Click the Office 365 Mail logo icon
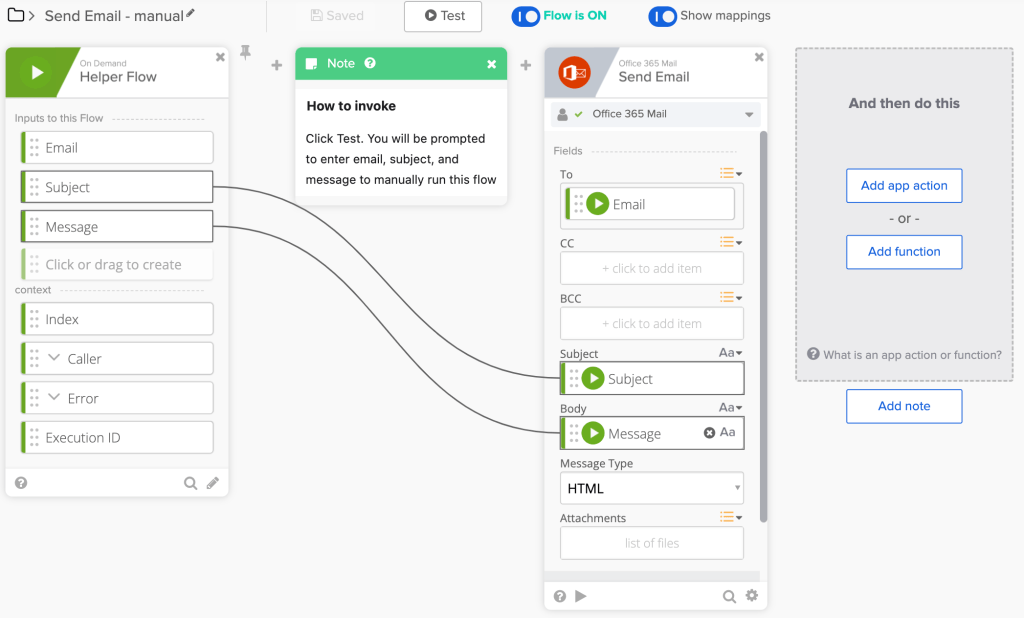The width and height of the screenshot is (1024, 618). [x=574, y=72]
